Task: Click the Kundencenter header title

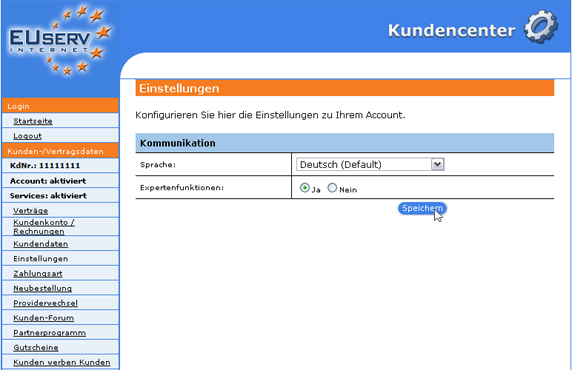Action: pos(451,30)
